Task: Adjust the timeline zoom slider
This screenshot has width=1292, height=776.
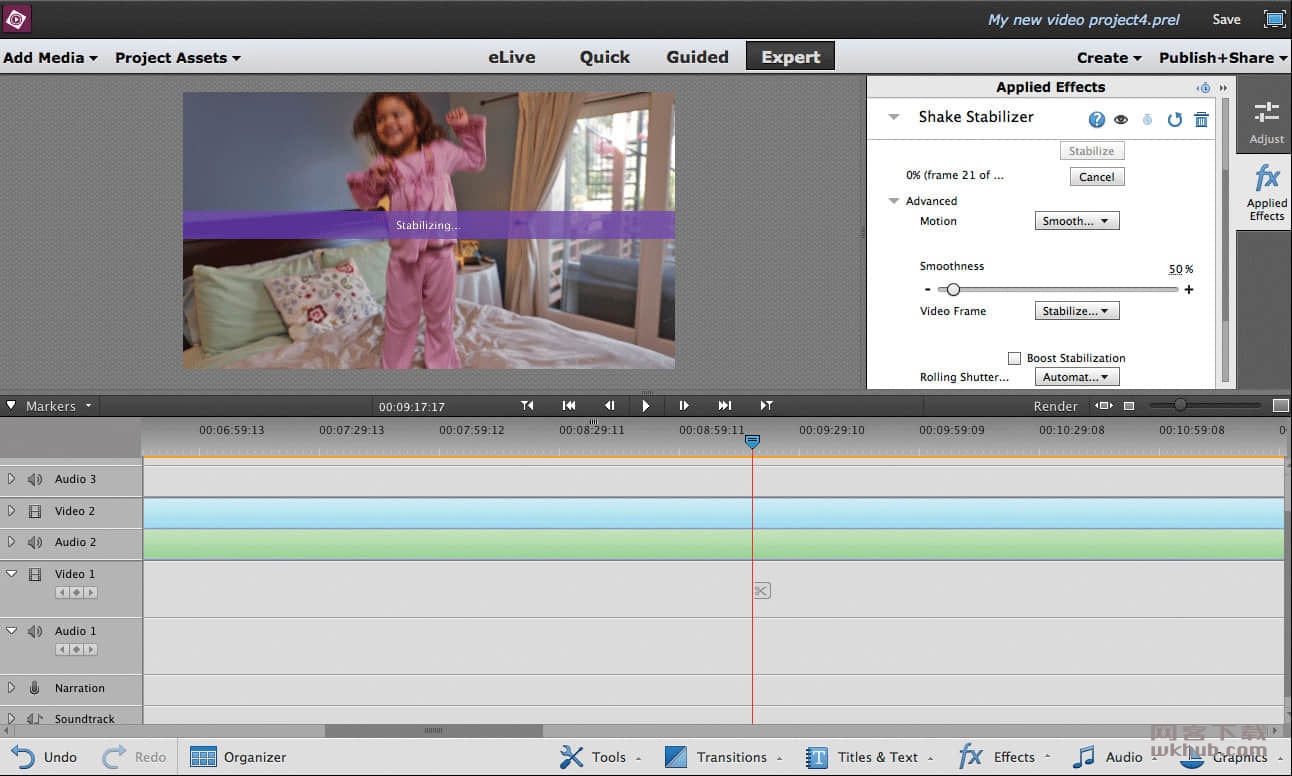Action: pyautogui.click(x=1181, y=405)
